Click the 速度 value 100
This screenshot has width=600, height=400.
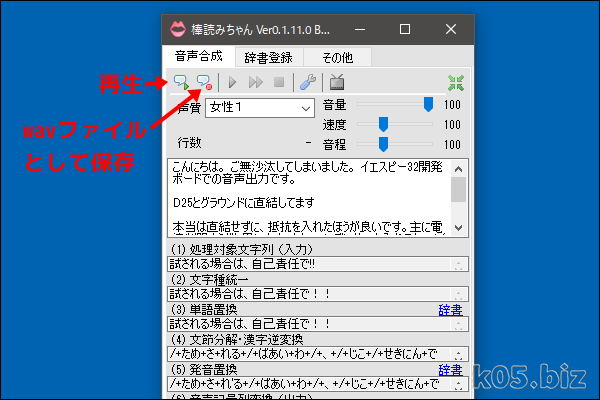452,124
